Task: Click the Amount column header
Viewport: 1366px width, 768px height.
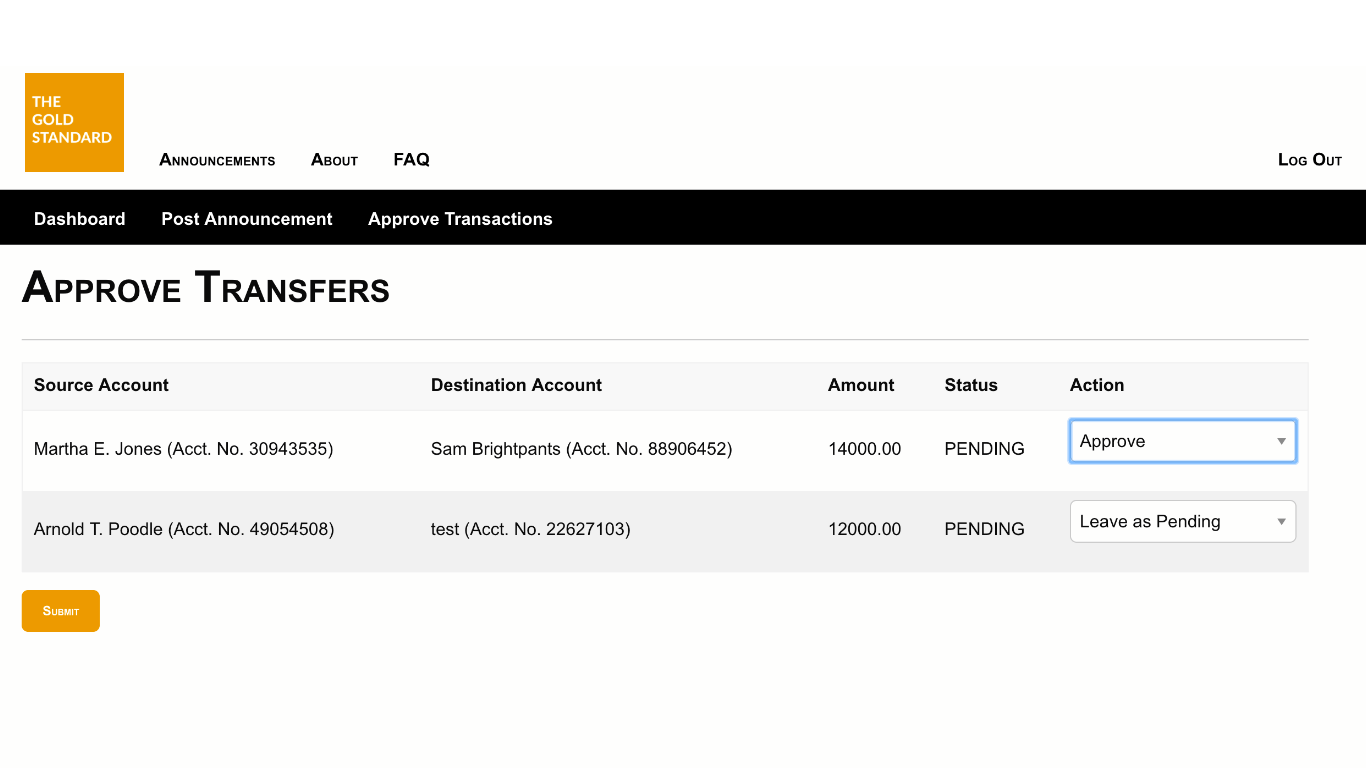Action: (861, 385)
